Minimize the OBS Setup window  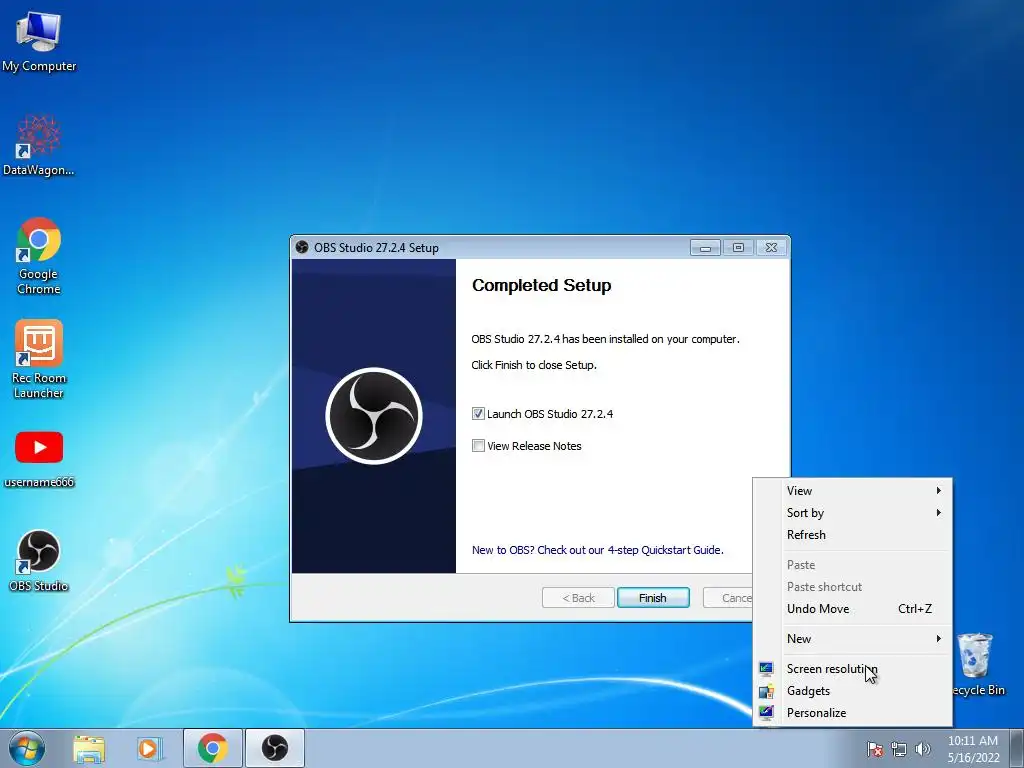click(705, 248)
